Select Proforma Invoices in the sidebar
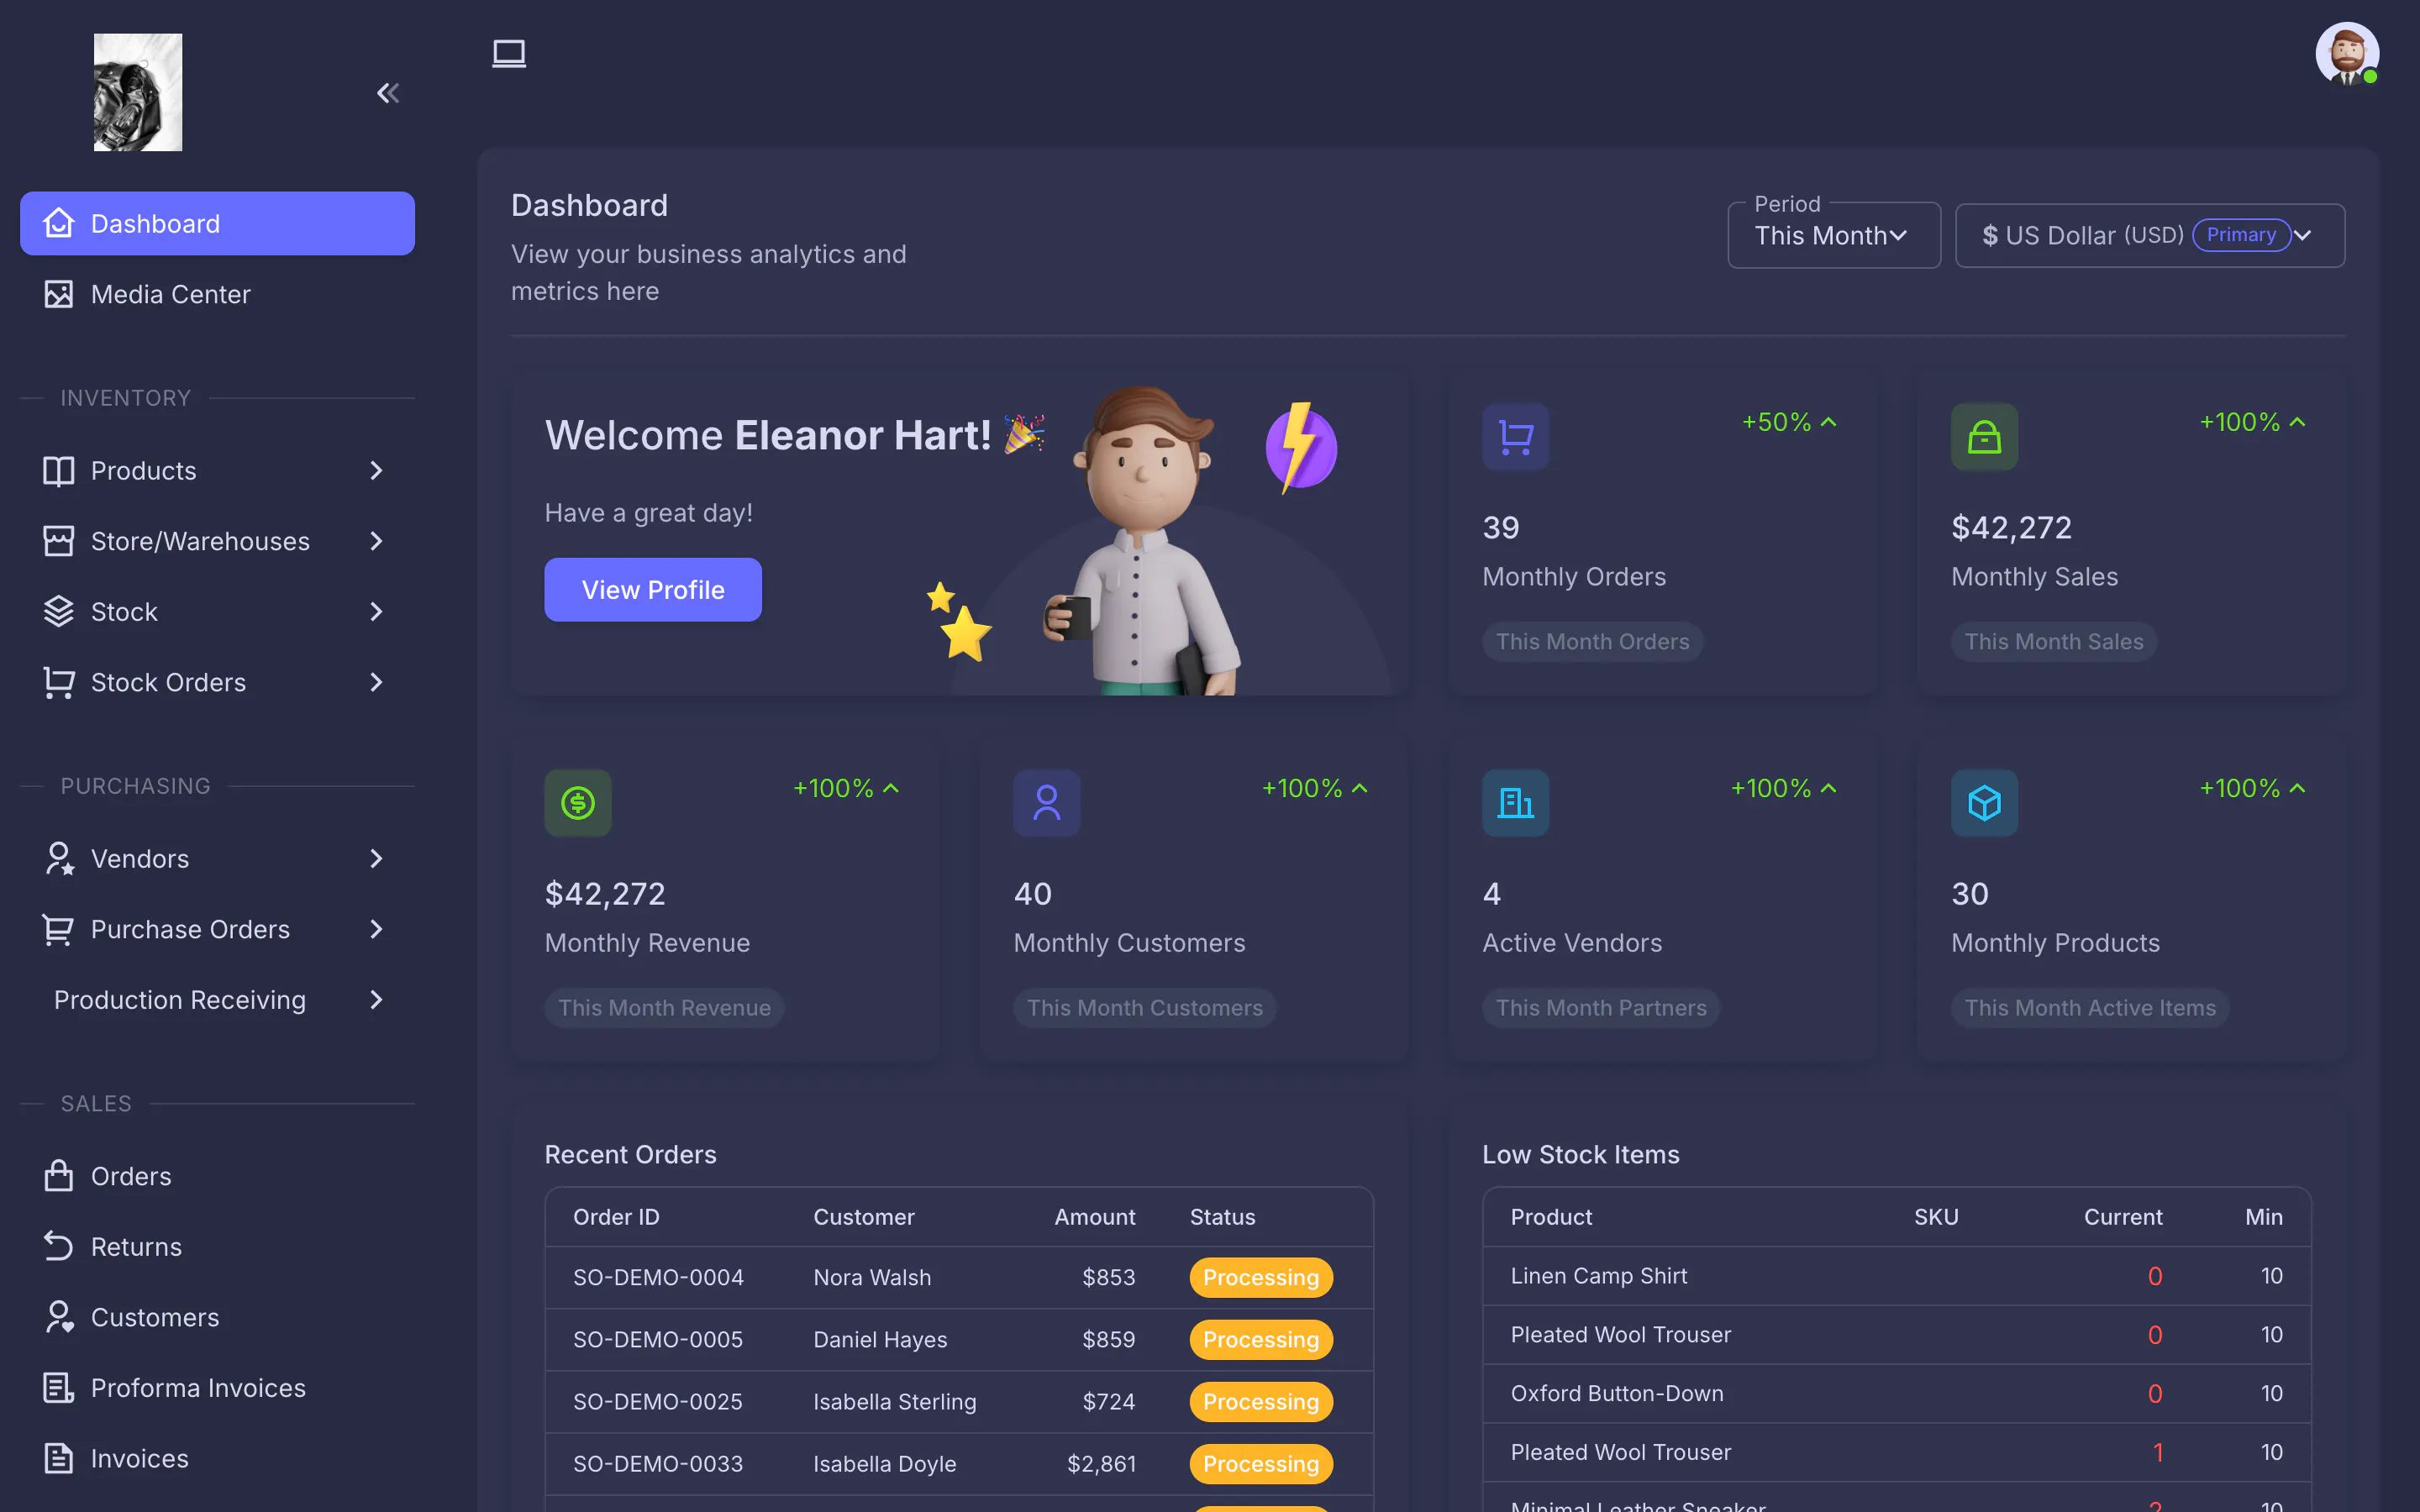Viewport: 2420px width, 1512px height. [x=217, y=1387]
